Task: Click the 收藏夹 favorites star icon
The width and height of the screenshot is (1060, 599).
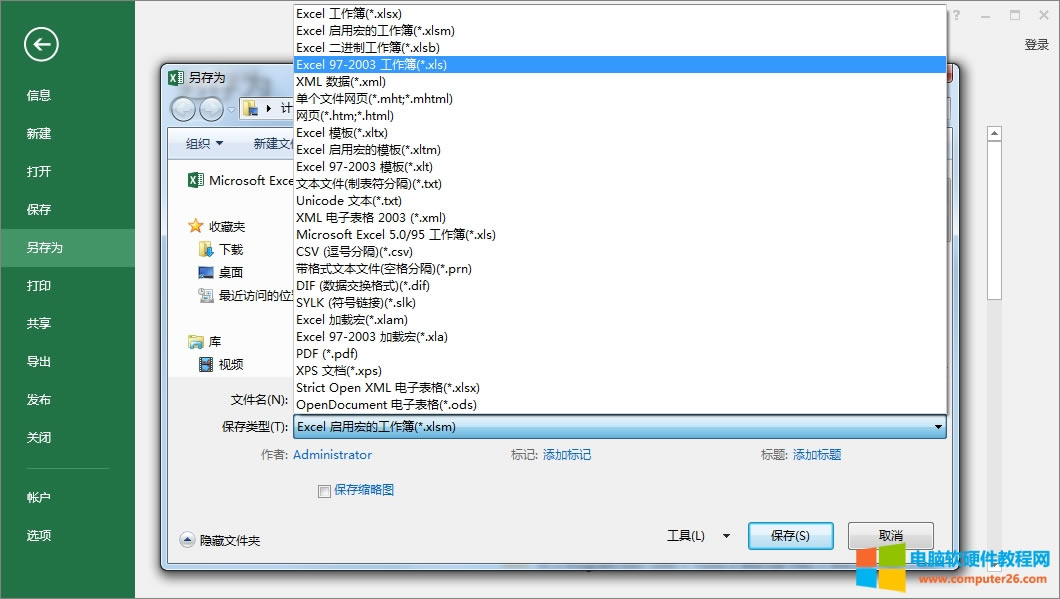Action: [196, 227]
